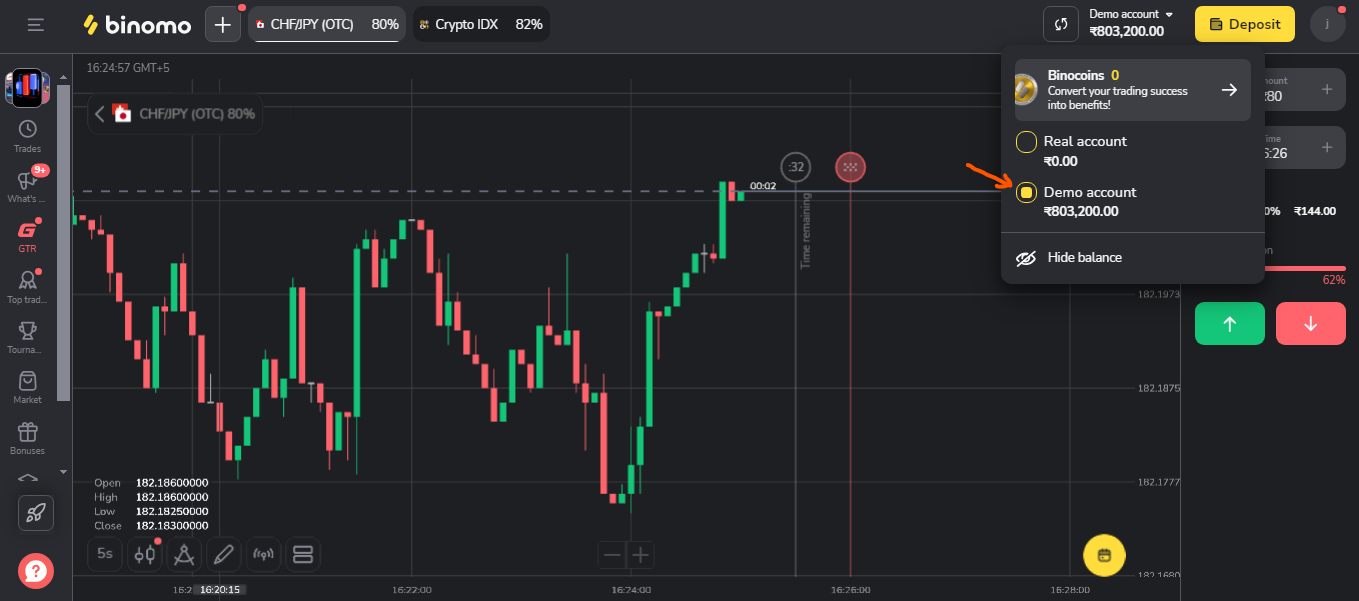Select the Real account radio button
The image size is (1359, 601).
[x=1026, y=142]
